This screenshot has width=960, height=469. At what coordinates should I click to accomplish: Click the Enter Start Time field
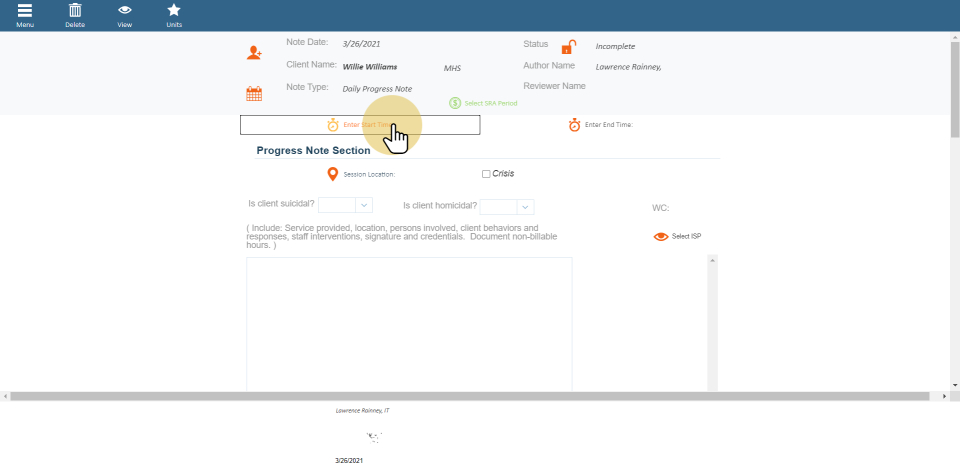[x=360, y=125]
